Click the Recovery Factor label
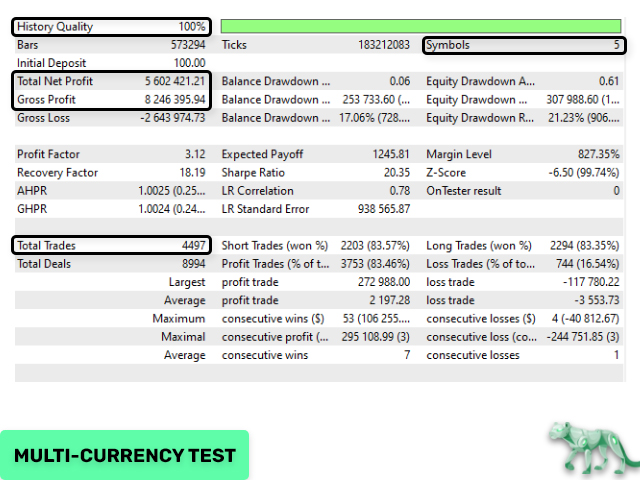Screen dimensions: 640x480 (x=52, y=172)
